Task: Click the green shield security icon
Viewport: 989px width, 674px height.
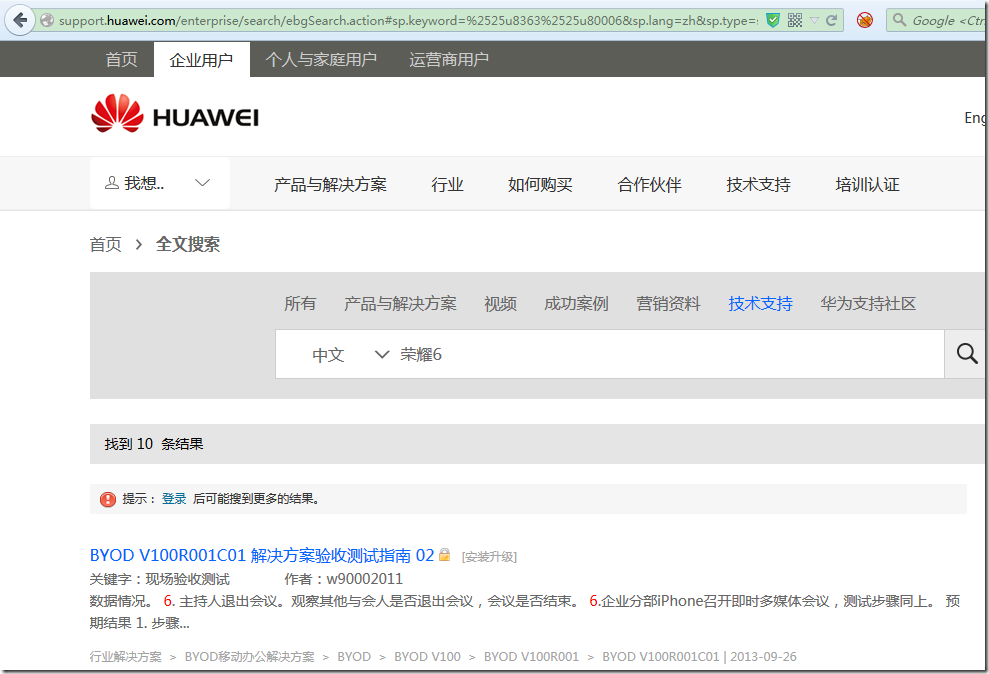Action: tap(773, 21)
